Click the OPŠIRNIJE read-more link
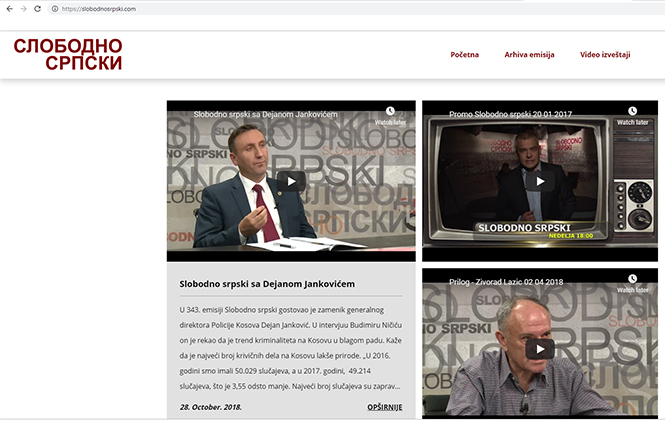 [385, 407]
